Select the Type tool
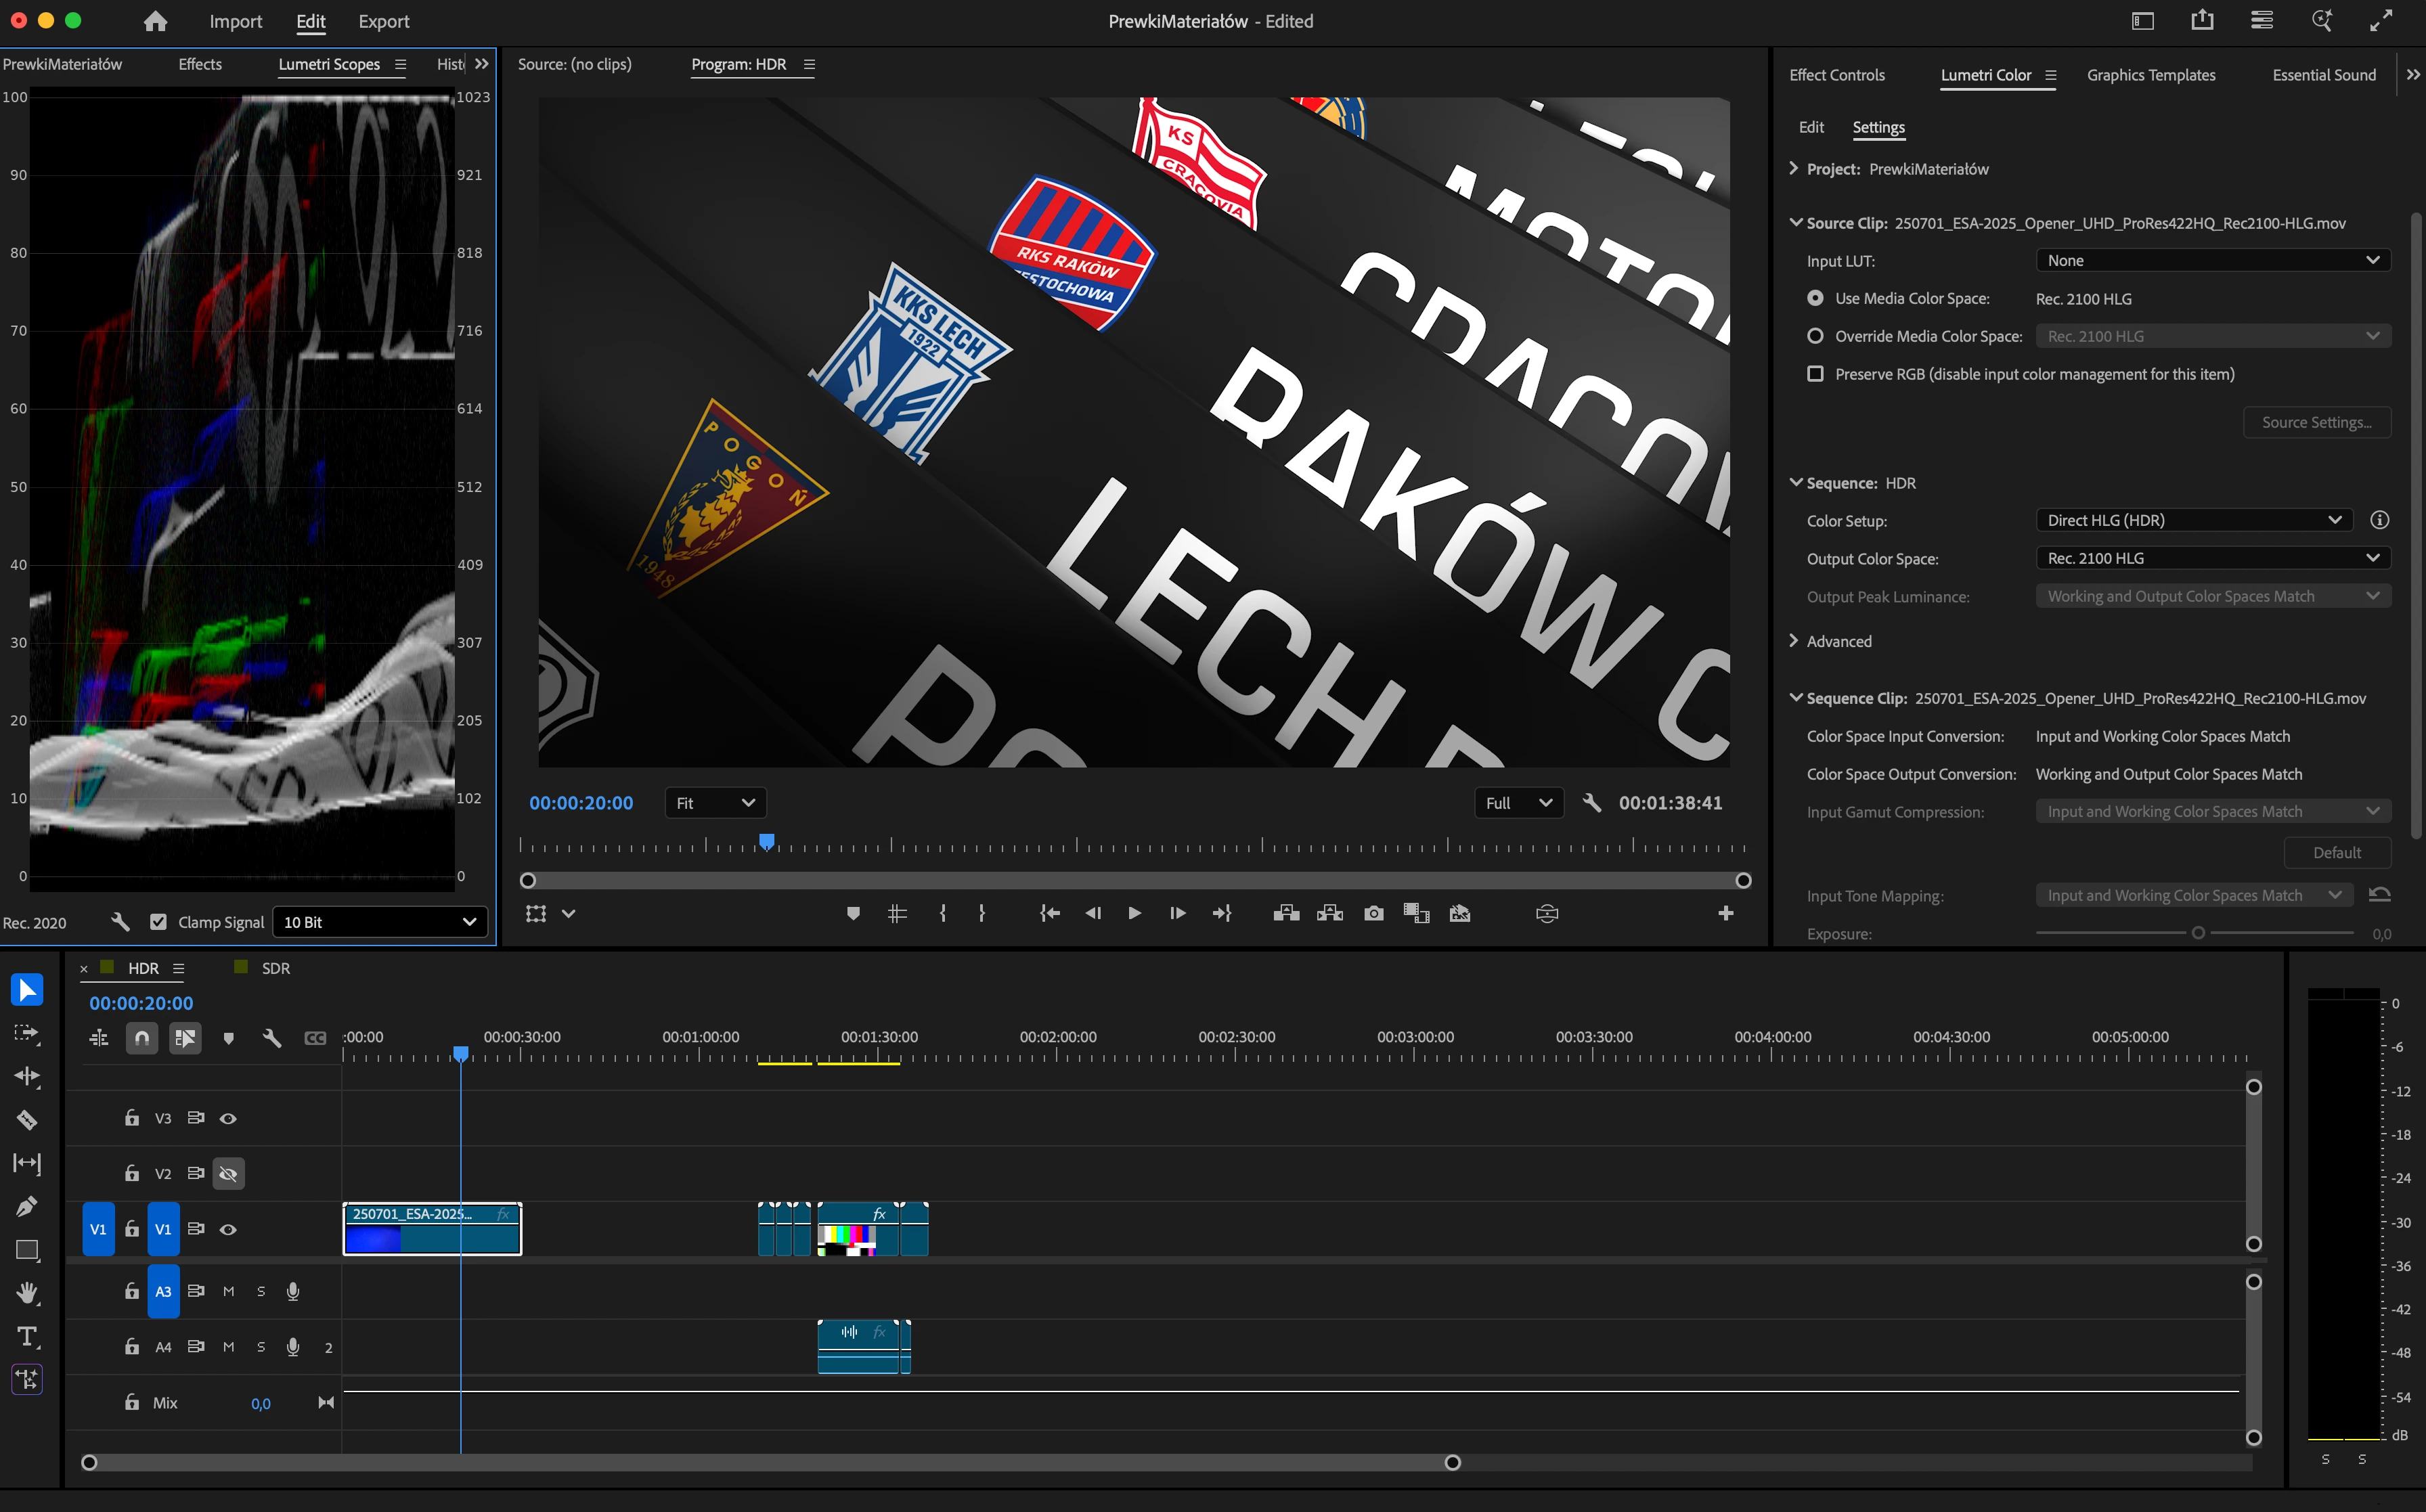The image size is (2426, 1512). (27, 1337)
